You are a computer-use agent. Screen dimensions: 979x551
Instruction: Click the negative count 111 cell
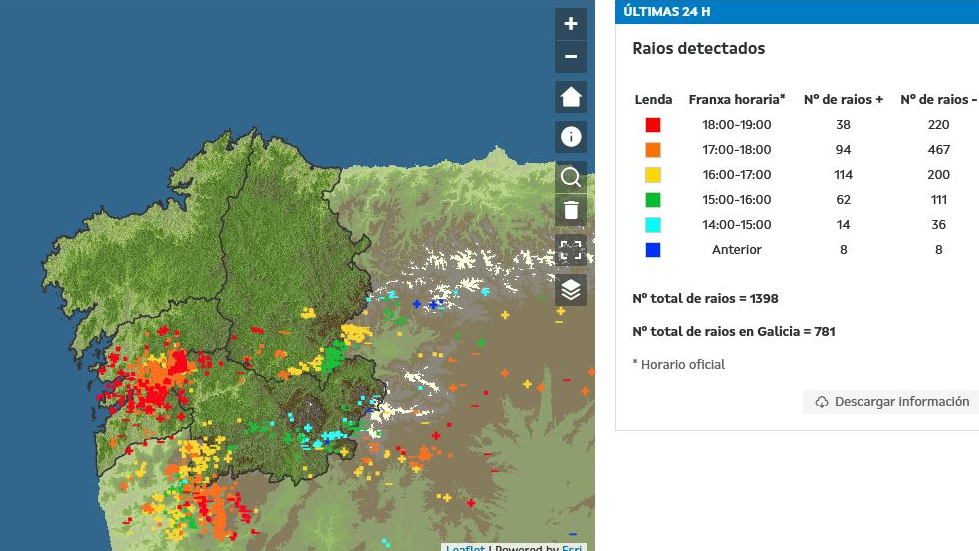click(x=938, y=200)
